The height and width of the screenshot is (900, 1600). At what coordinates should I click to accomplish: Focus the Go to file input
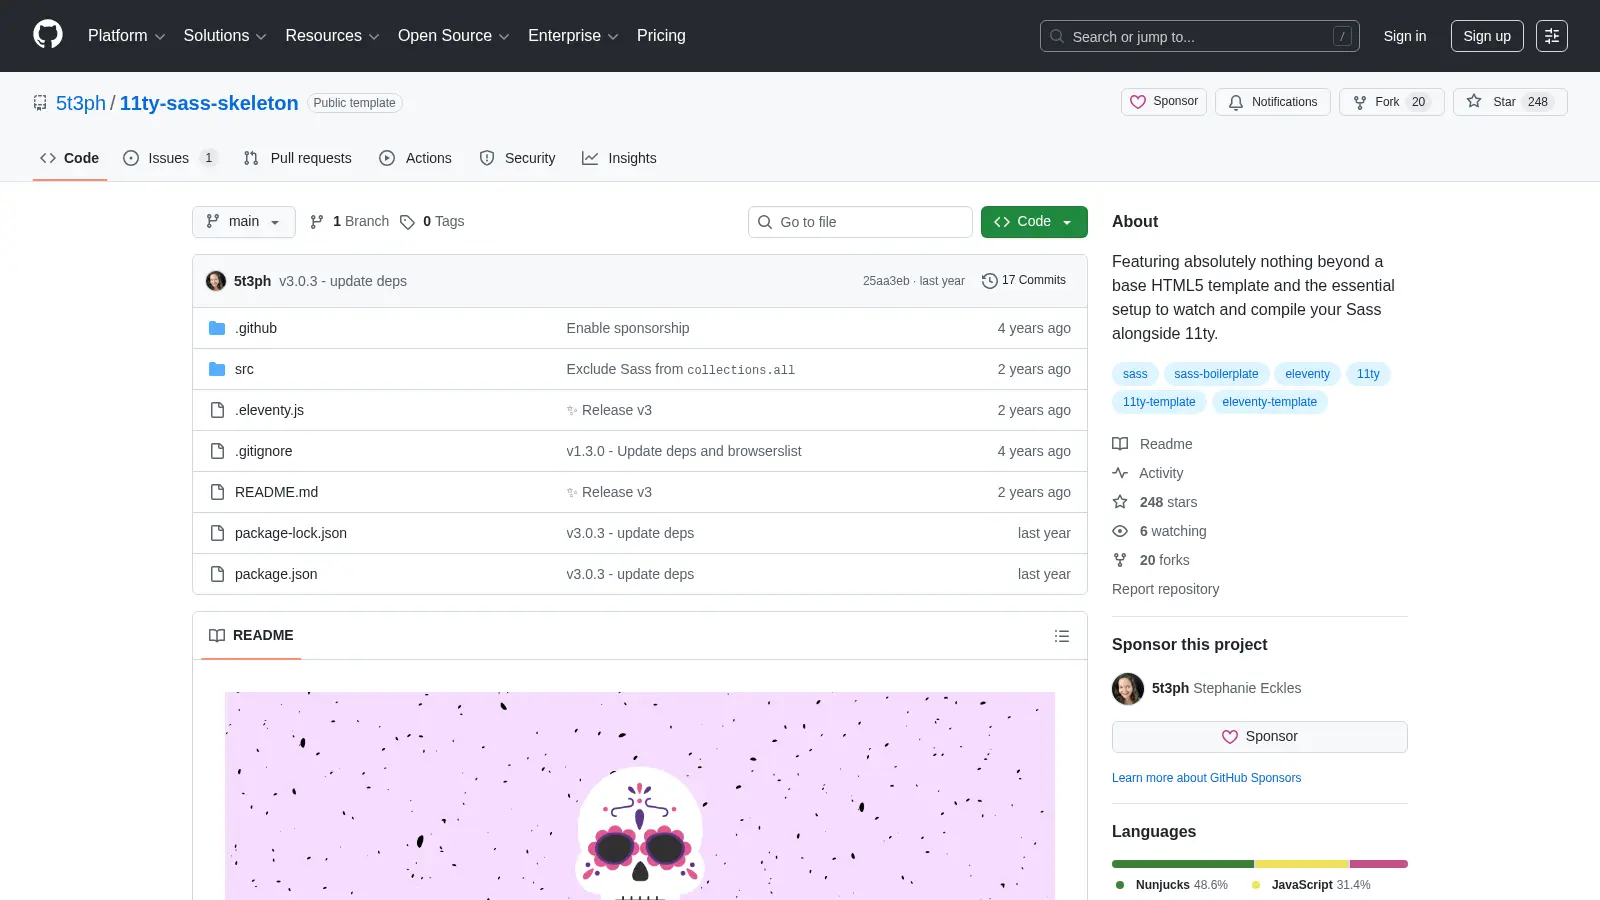pos(860,222)
